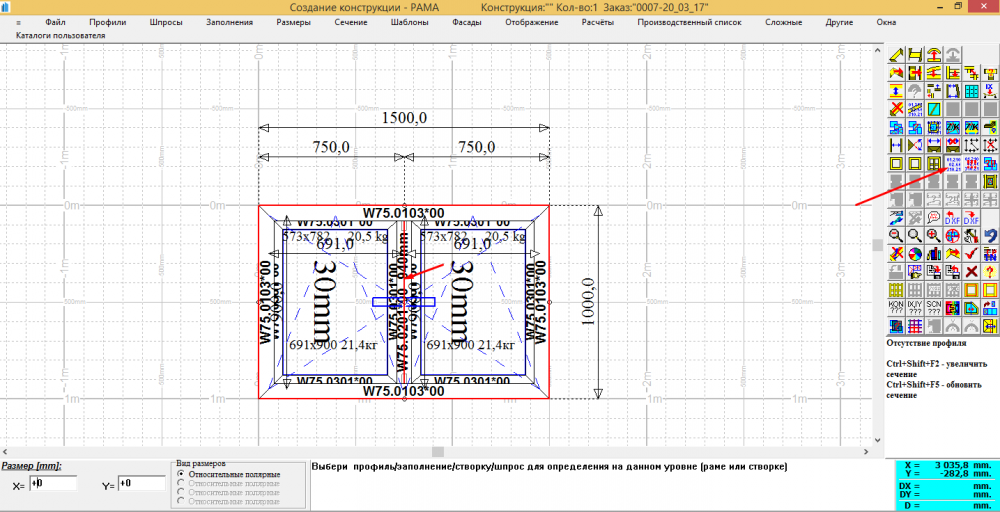Open the Шпросы menu
The height and width of the screenshot is (512, 1000).
(x=166, y=22)
